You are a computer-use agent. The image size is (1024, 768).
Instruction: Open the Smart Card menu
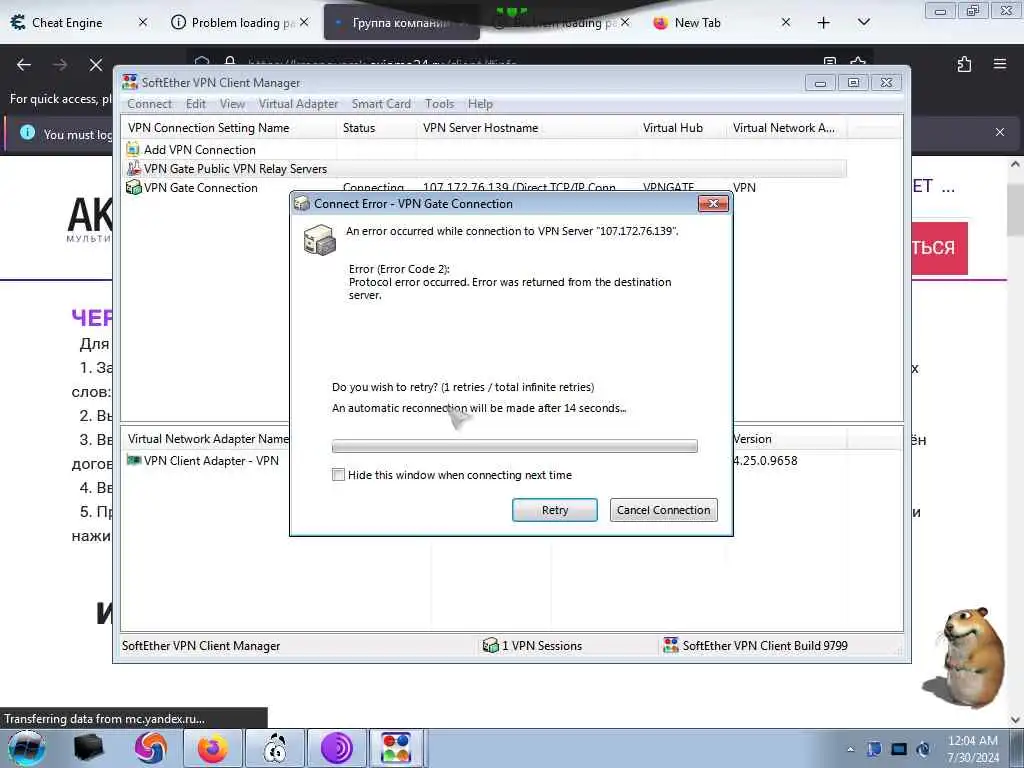point(381,104)
